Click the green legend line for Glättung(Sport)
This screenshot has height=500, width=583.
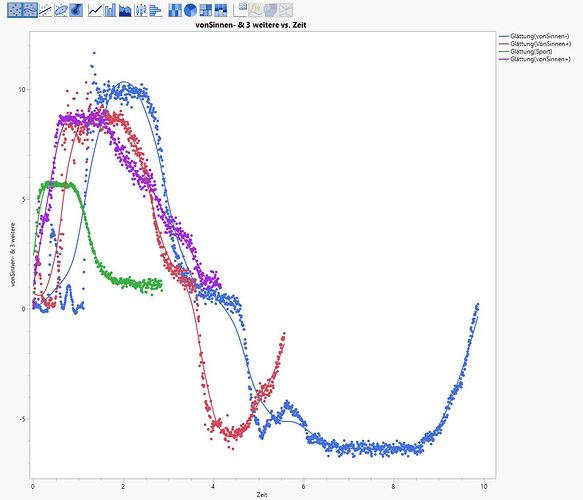(x=503, y=52)
